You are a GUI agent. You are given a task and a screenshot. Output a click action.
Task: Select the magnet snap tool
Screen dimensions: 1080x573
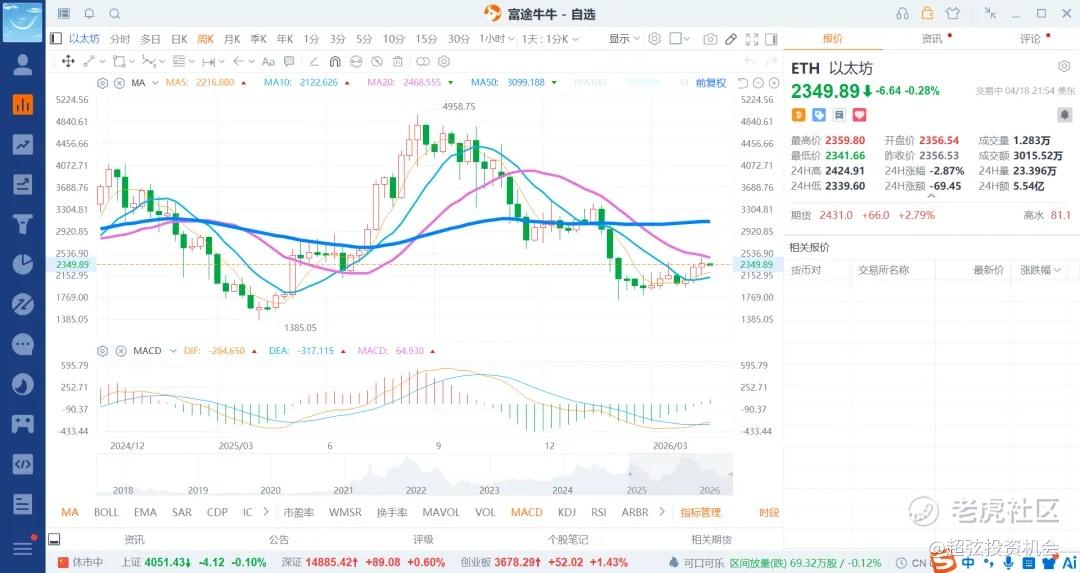tap(335, 61)
